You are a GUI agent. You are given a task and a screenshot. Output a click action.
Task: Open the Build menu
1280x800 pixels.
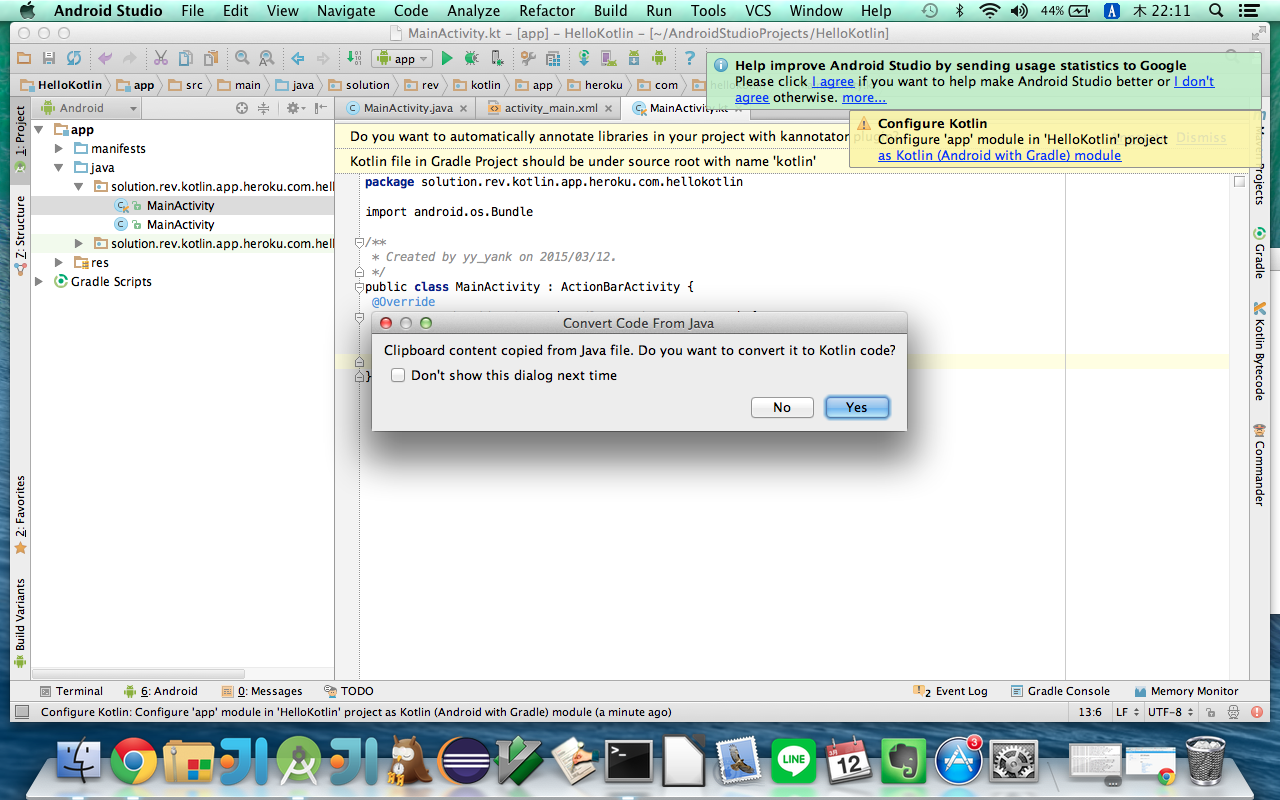pos(611,11)
